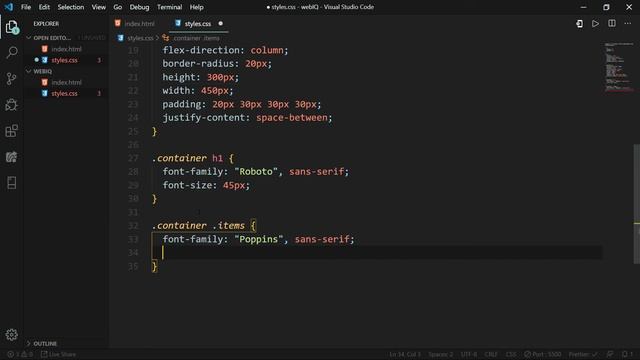Select index.html under Open Editors

pos(66,49)
